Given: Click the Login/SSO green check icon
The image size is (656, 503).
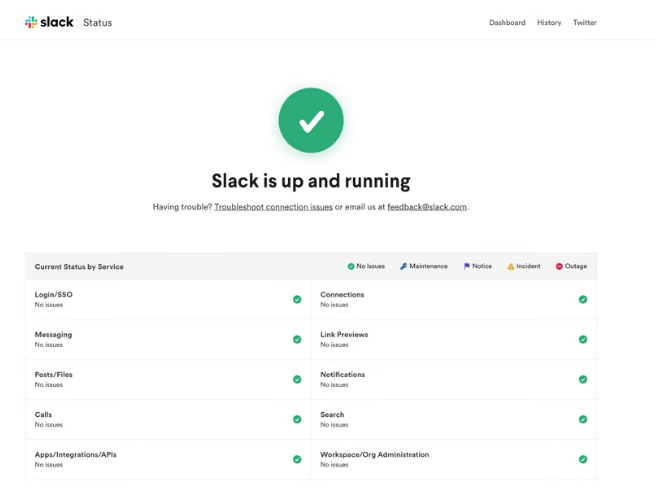Looking at the screenshot, I should pos(297,299).
